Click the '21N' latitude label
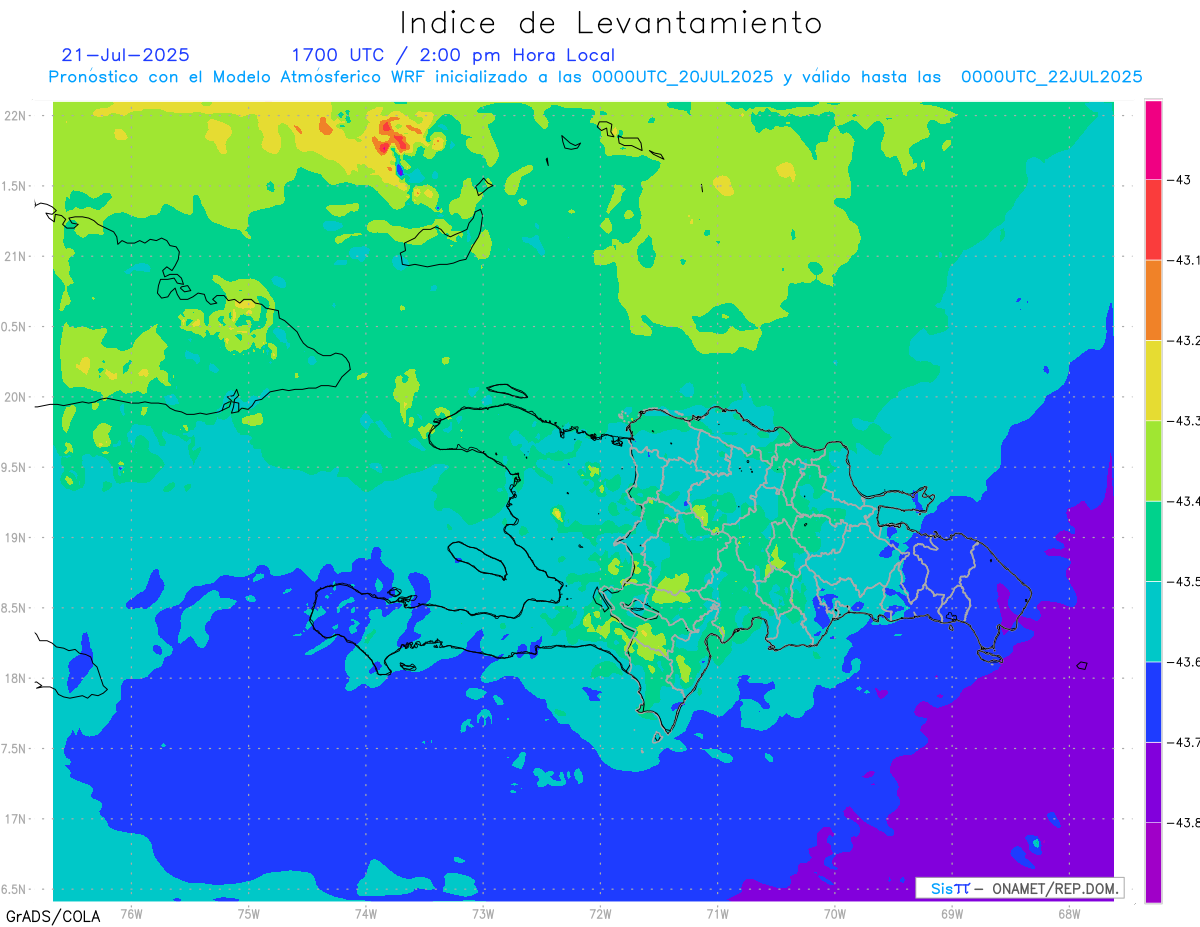The image size is (1200, 927). [x=16, y=256]
